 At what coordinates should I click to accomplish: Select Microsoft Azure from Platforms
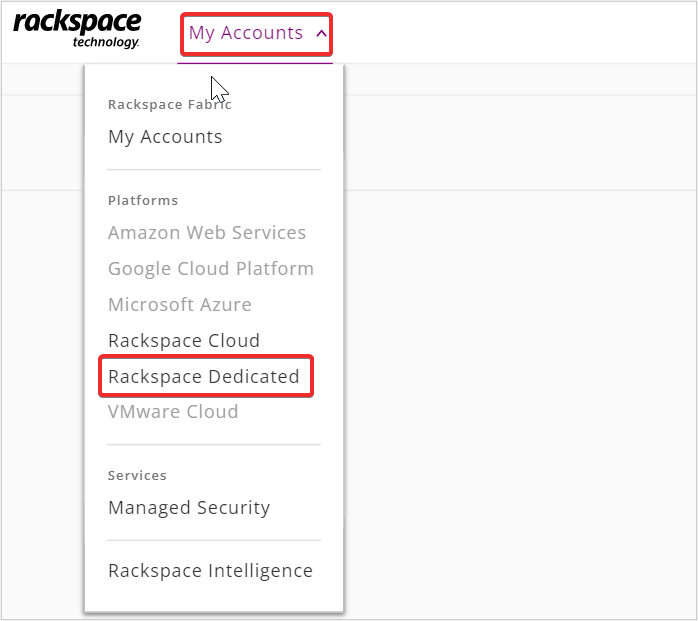[x=180, y=304]
